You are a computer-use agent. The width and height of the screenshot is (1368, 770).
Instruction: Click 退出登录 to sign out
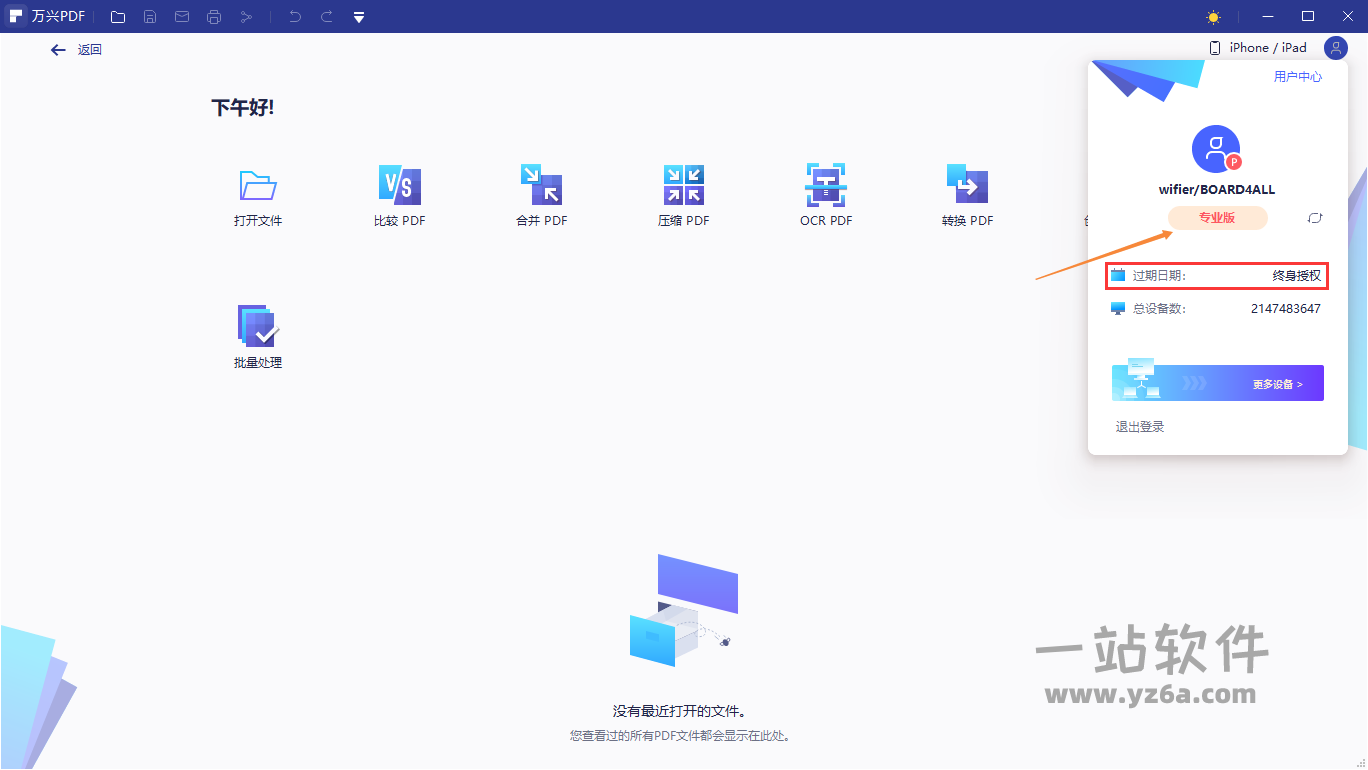[1140, 427]
